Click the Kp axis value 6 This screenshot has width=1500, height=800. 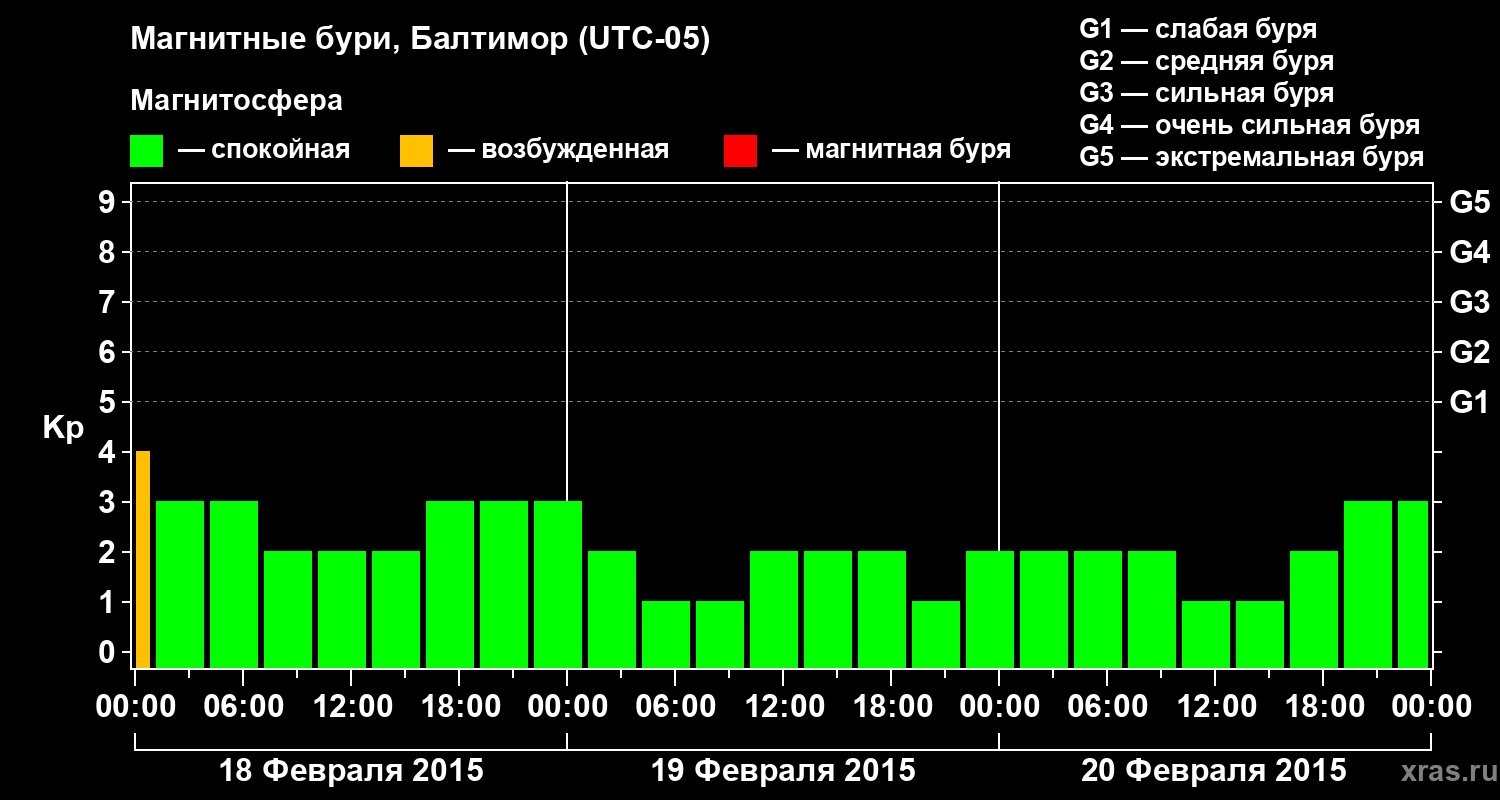pyautogui.click(x=108, y=353)
